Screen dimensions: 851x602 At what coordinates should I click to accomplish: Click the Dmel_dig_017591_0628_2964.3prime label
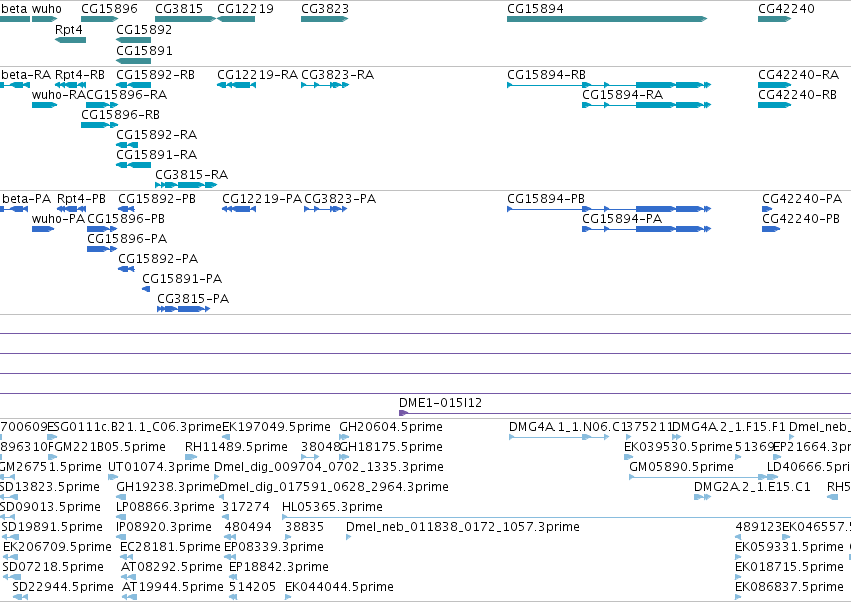tap(334, 487)
